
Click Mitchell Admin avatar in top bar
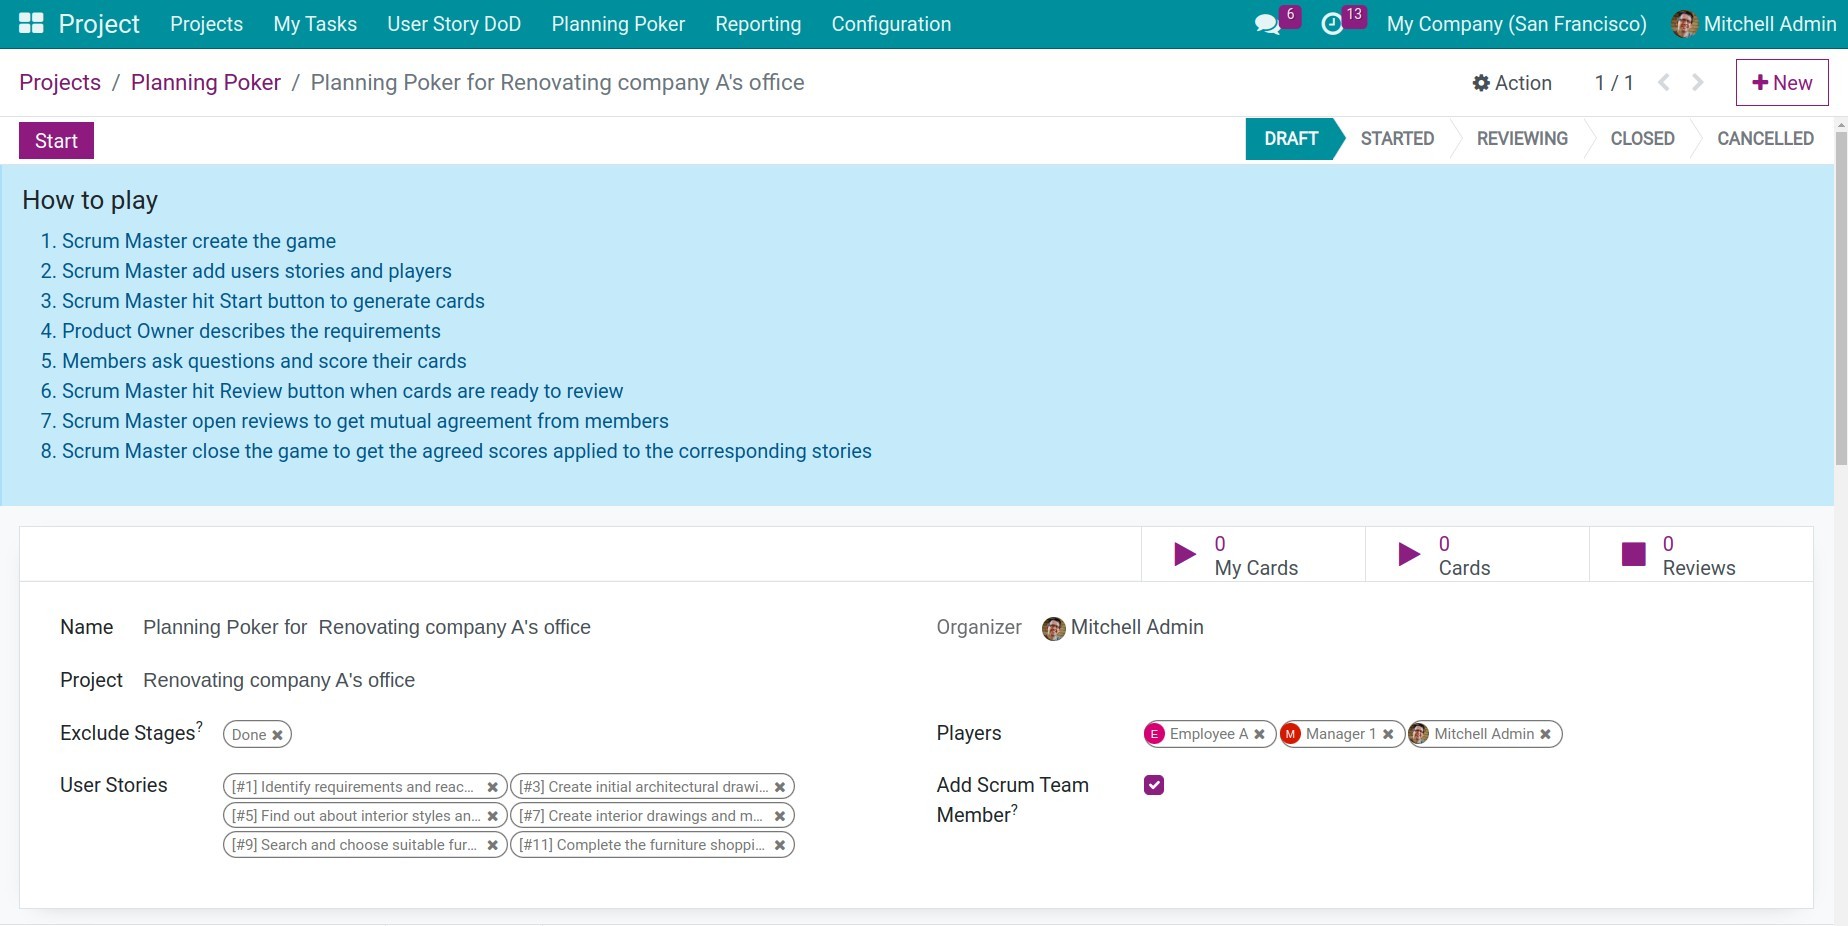point(1684,24)
